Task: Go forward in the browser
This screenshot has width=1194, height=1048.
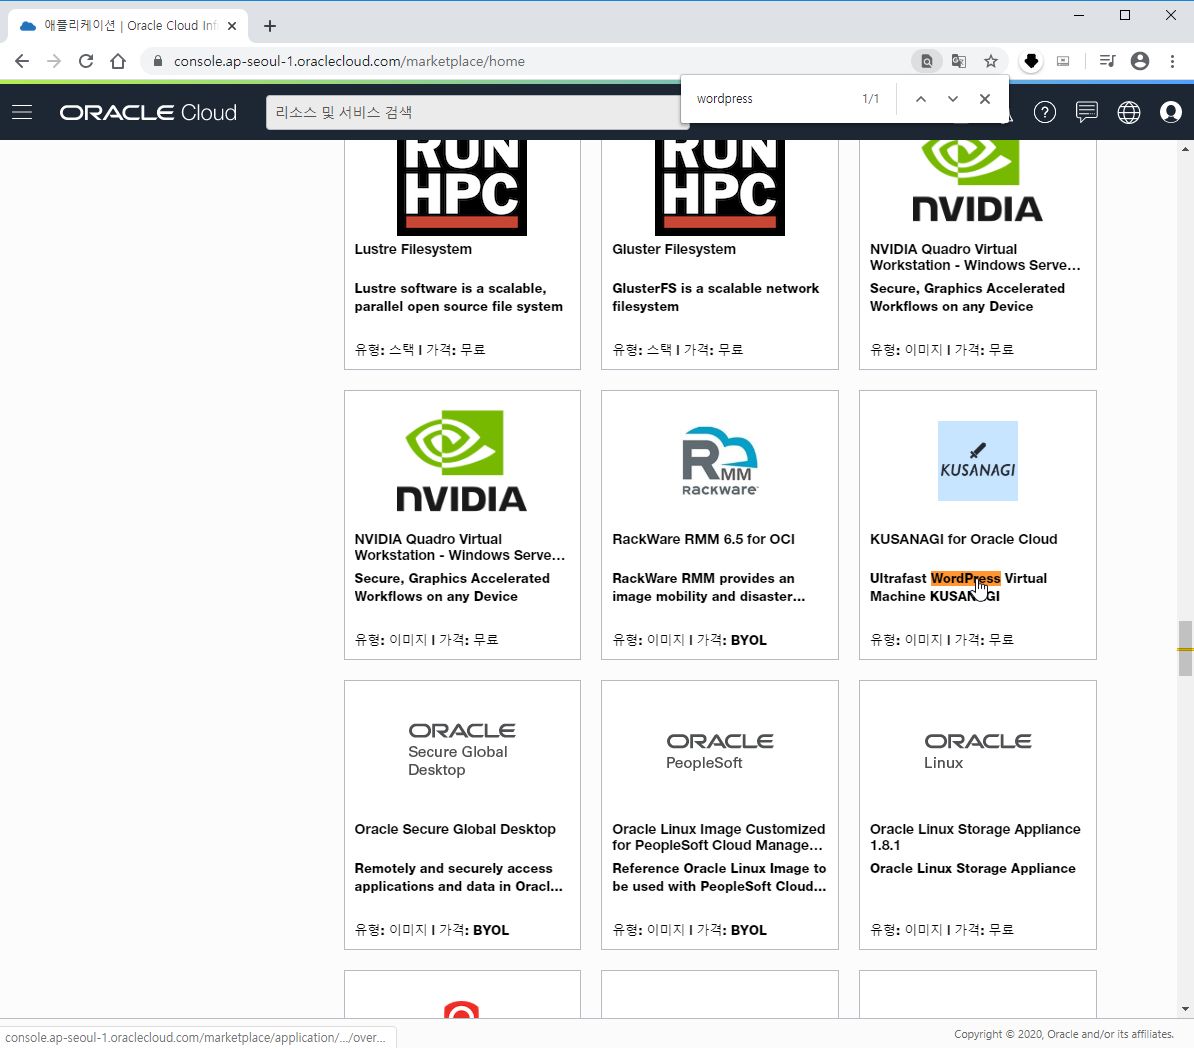Action: pyautogui.click(x=54, y=61)
